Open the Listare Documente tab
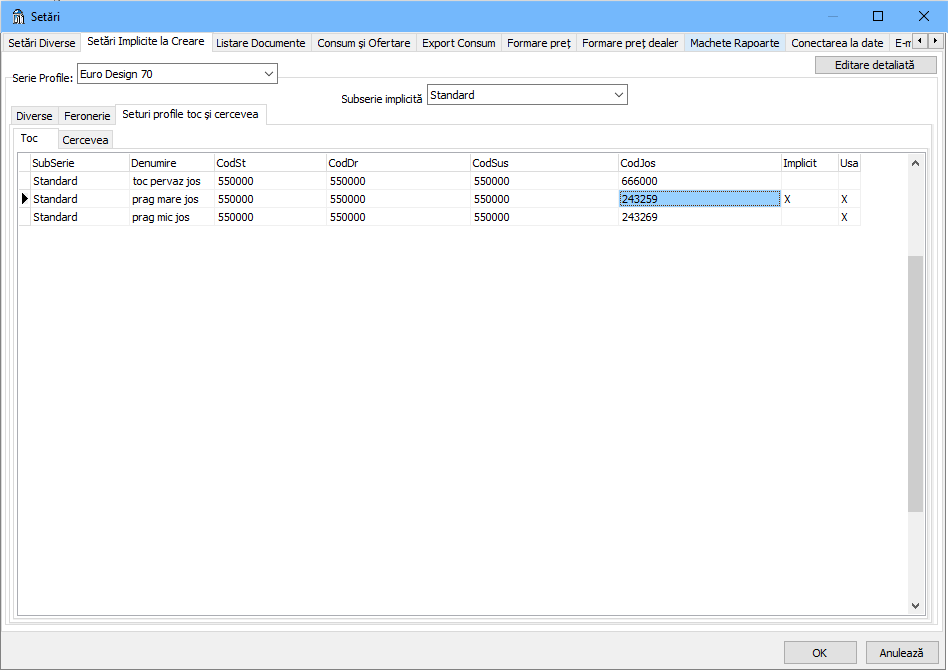Screen dimensions: 948x670 260,43
